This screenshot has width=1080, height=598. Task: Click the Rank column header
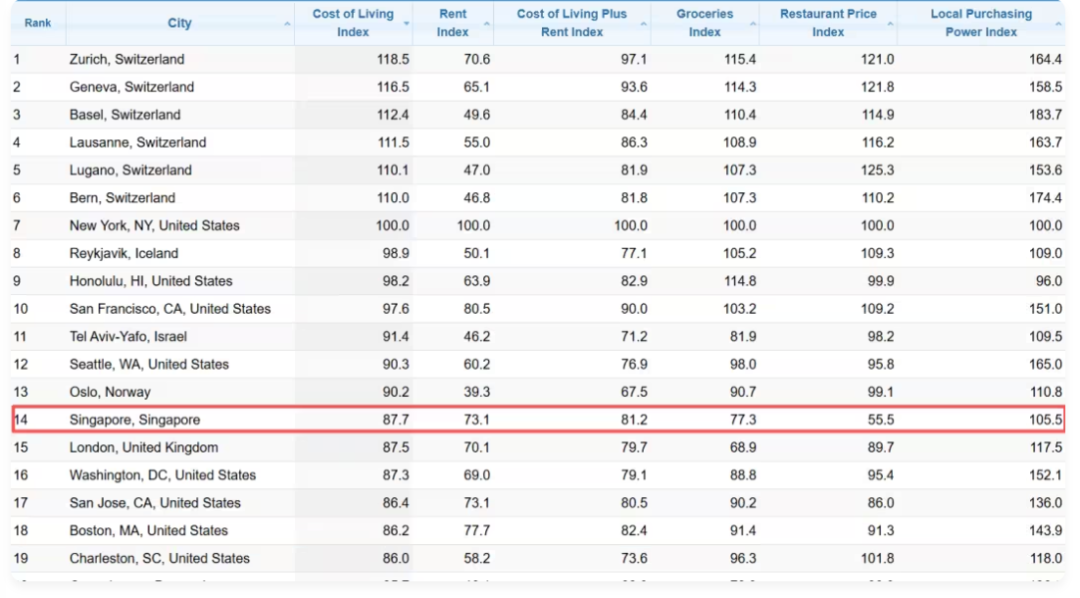click(38, 23)
